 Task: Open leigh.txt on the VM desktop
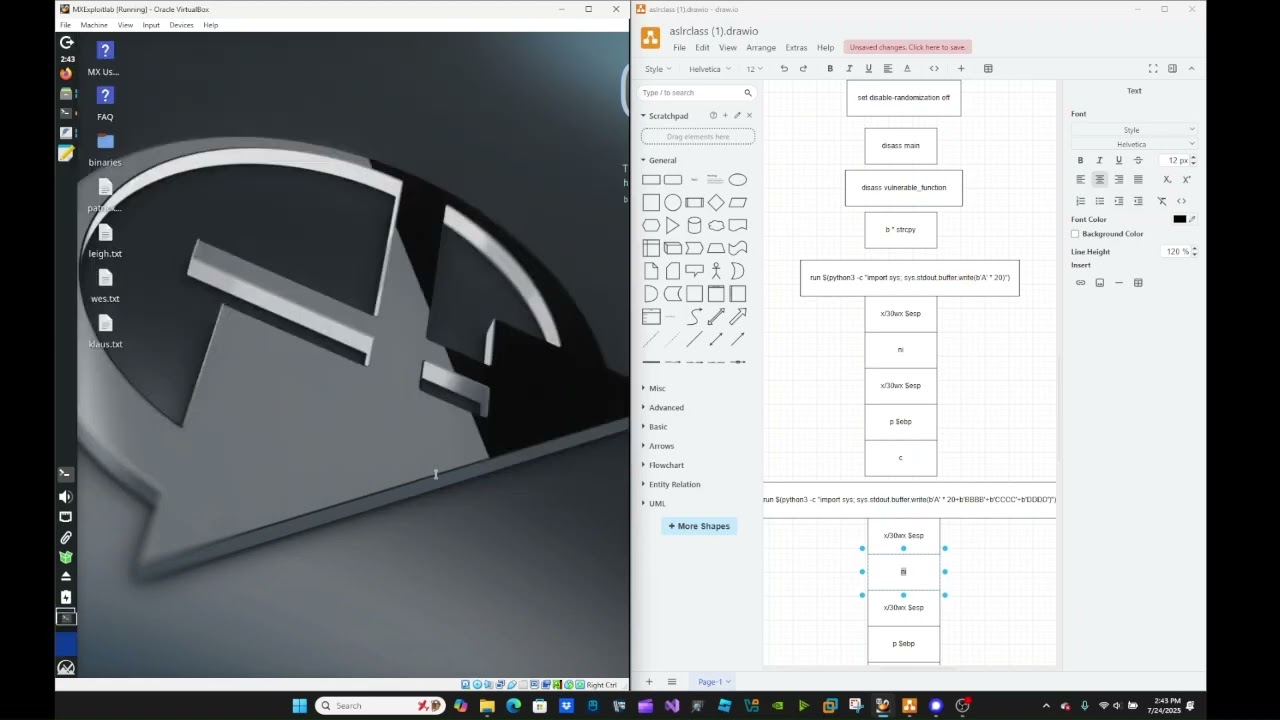[105, 242]
